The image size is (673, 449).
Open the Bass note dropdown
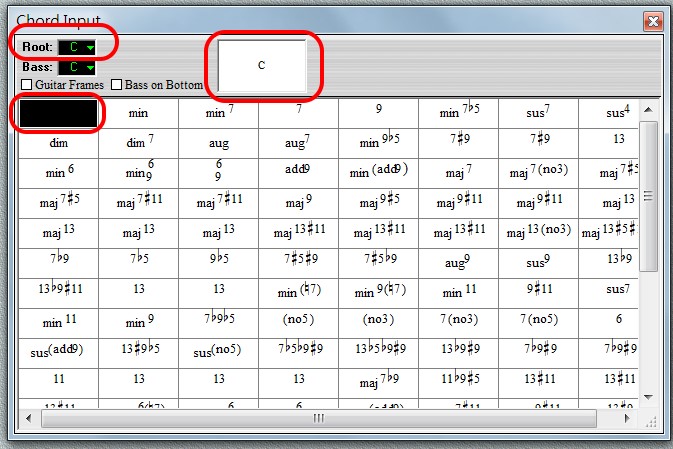(x=77, y=67)
